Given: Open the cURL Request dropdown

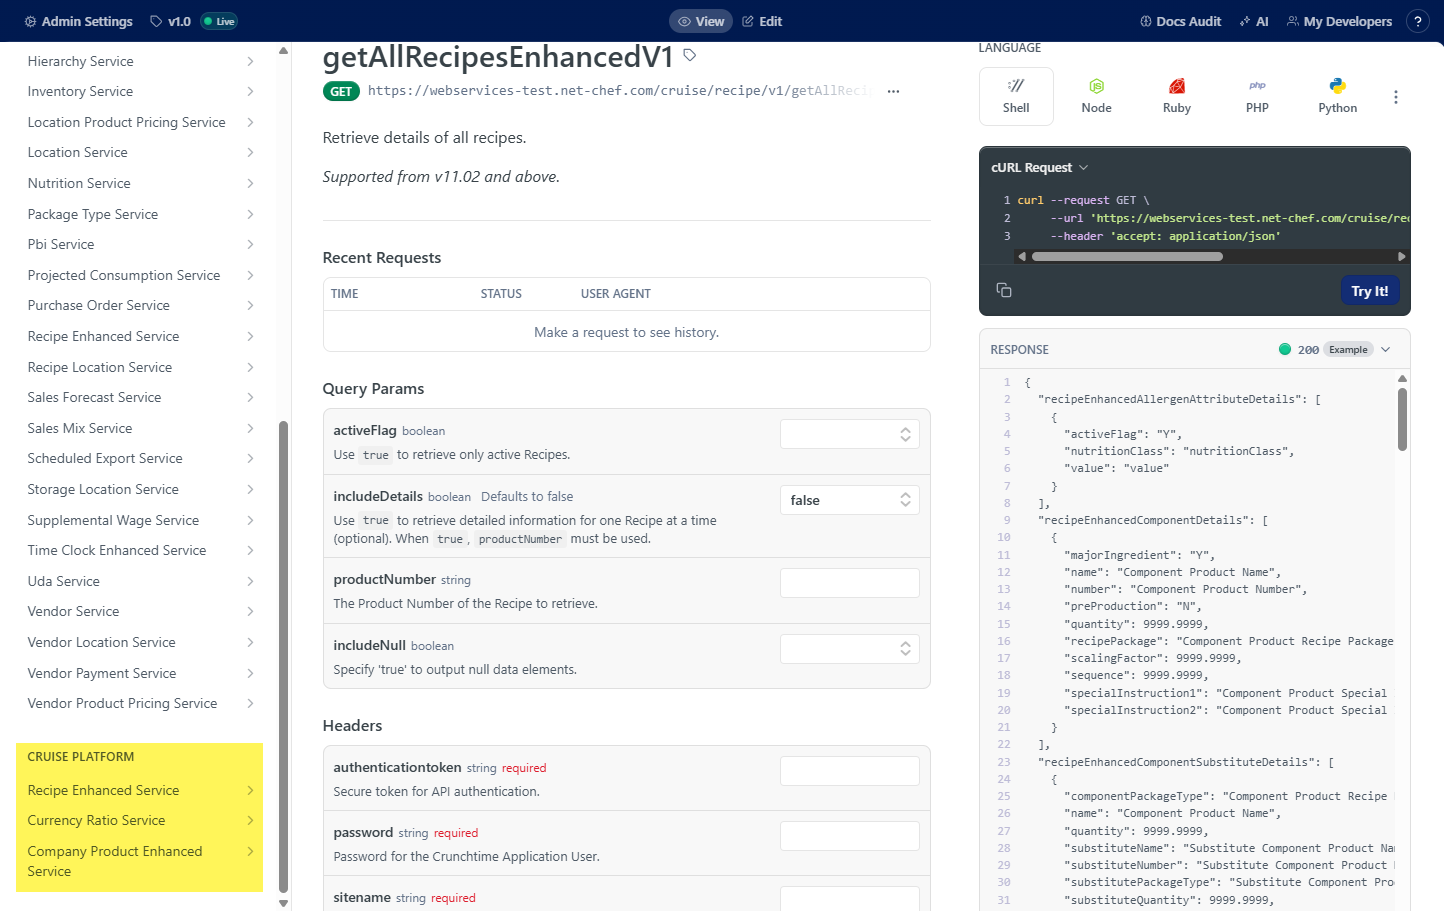Looking at the screenshot, I should (1039, 168).
